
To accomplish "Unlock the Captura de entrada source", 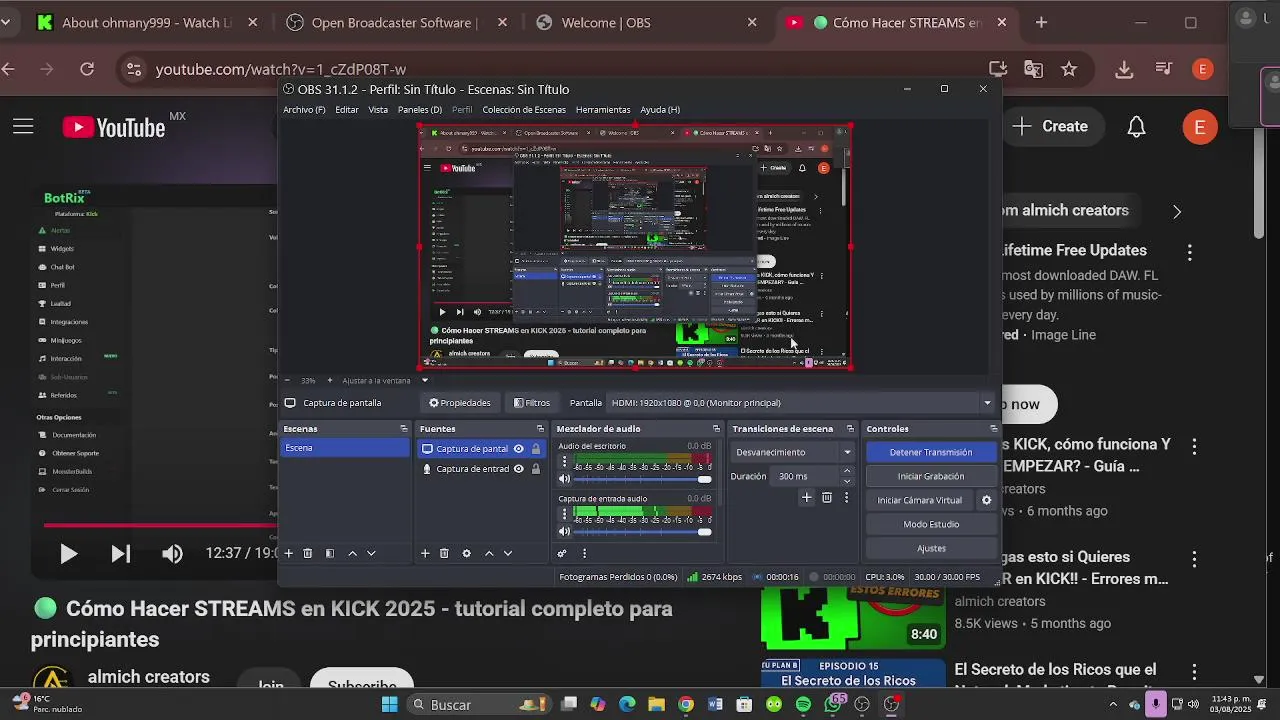I will point(535,469).
